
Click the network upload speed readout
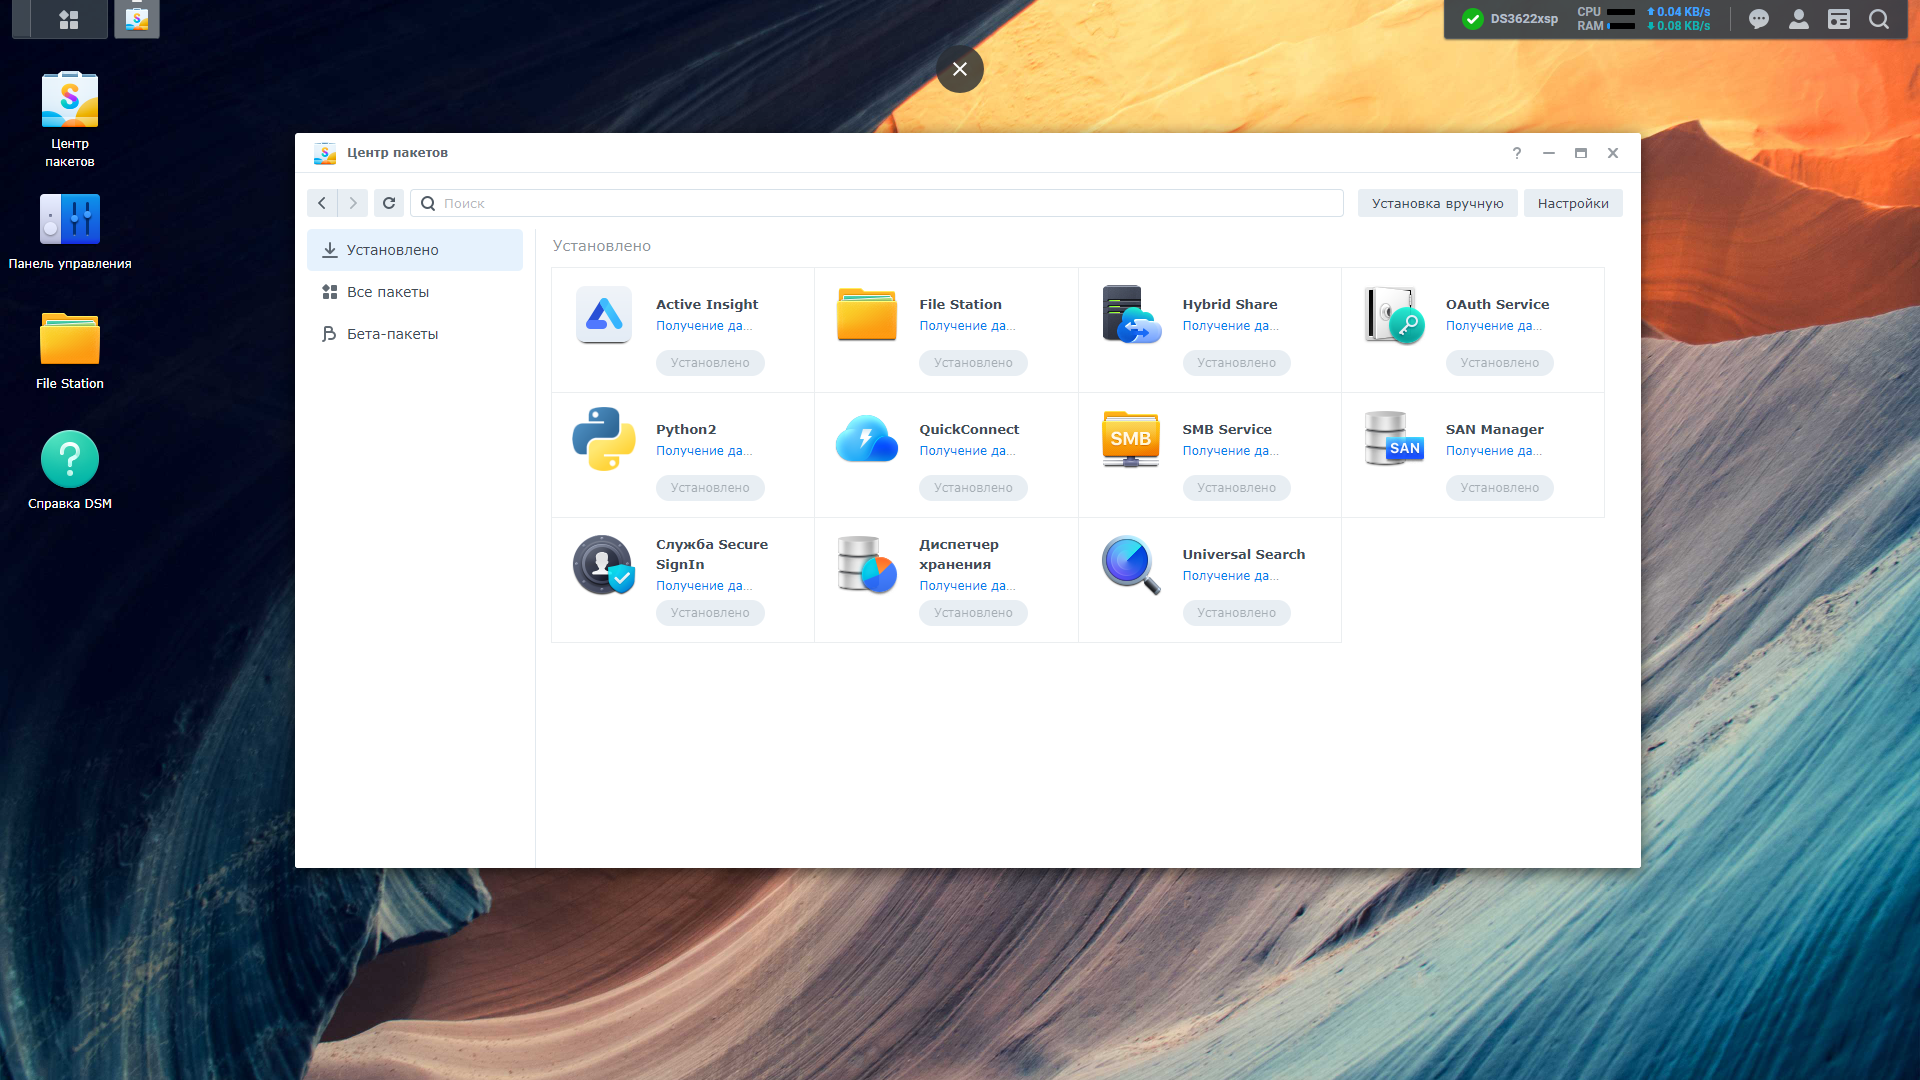[1679, 12]
